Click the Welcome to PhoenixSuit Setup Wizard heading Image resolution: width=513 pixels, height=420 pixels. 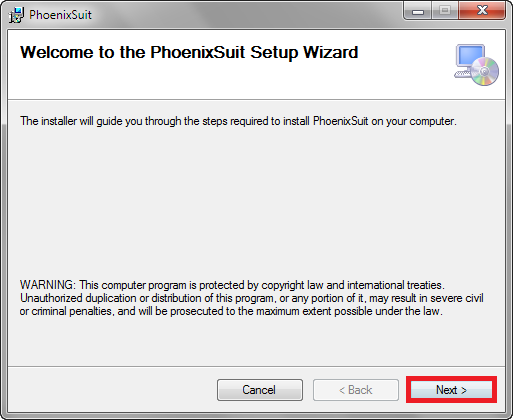point(189,52)
